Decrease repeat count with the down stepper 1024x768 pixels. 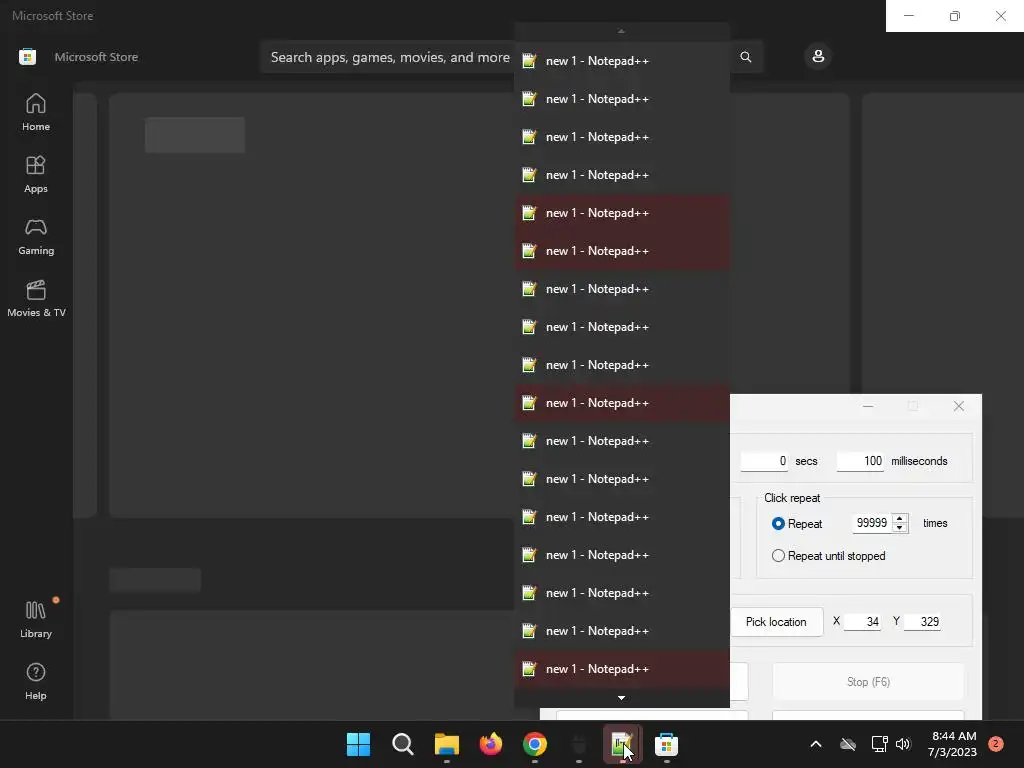(x=900, y=528)
